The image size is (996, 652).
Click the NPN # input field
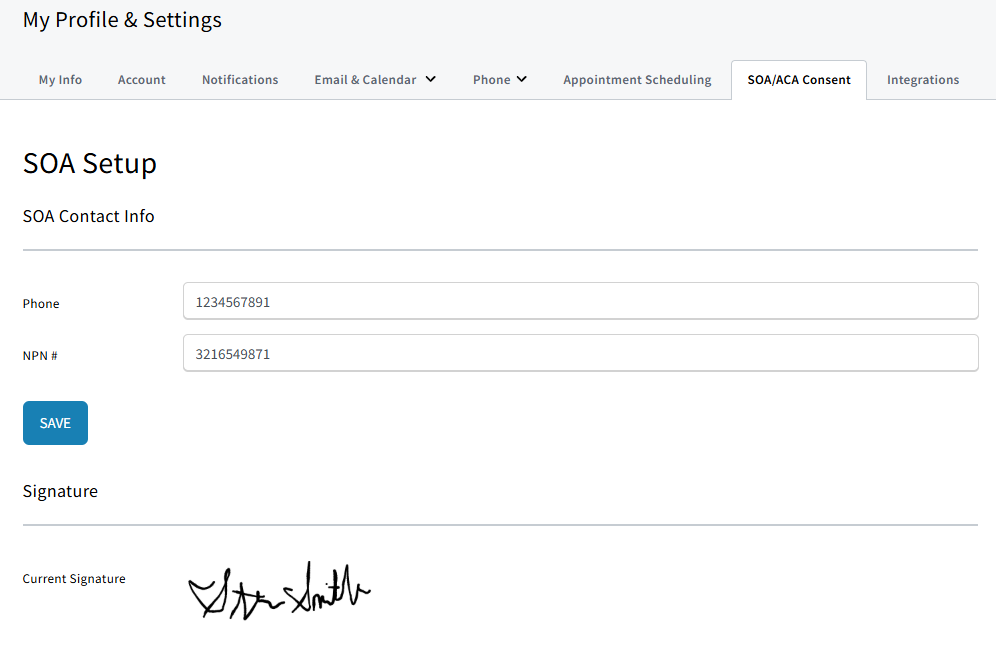tap(581, 353)
